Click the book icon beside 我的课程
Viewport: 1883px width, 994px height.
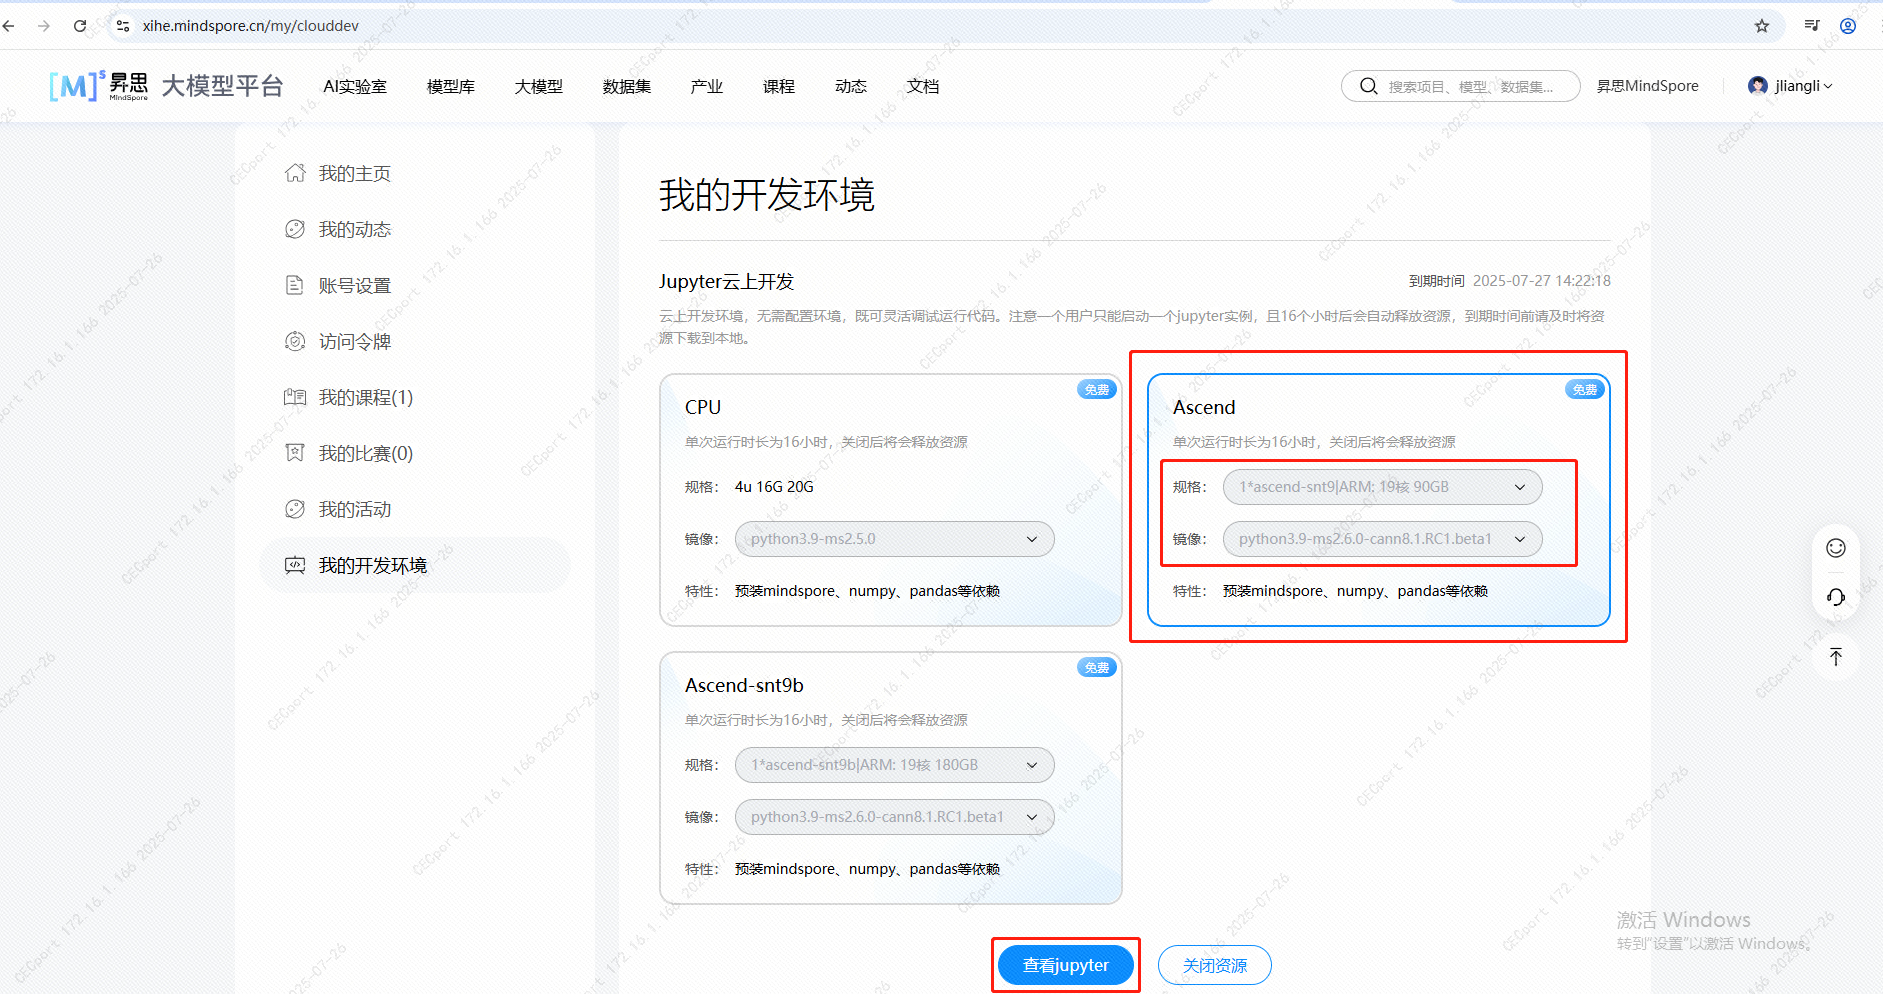295,397
